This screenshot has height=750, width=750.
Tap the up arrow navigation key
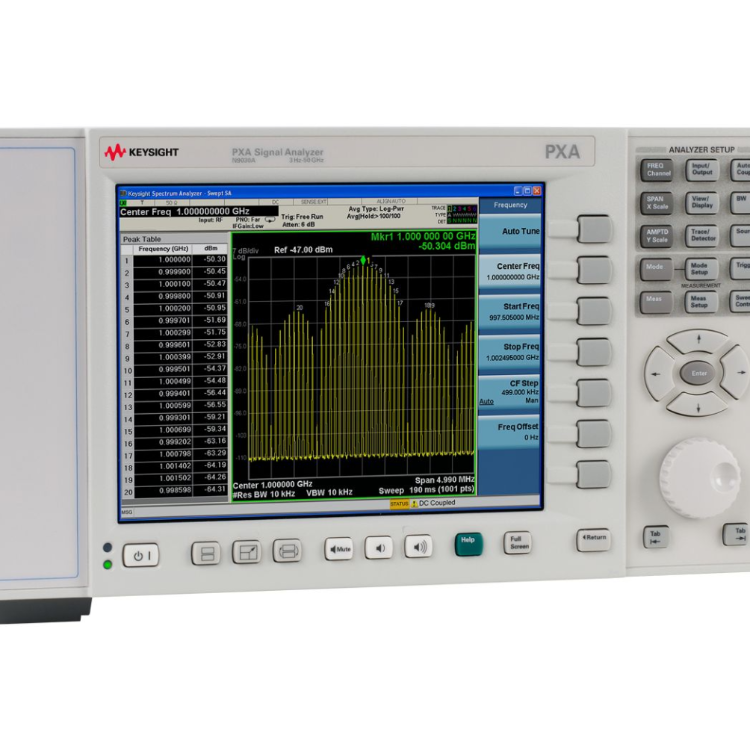click(698, 340)
